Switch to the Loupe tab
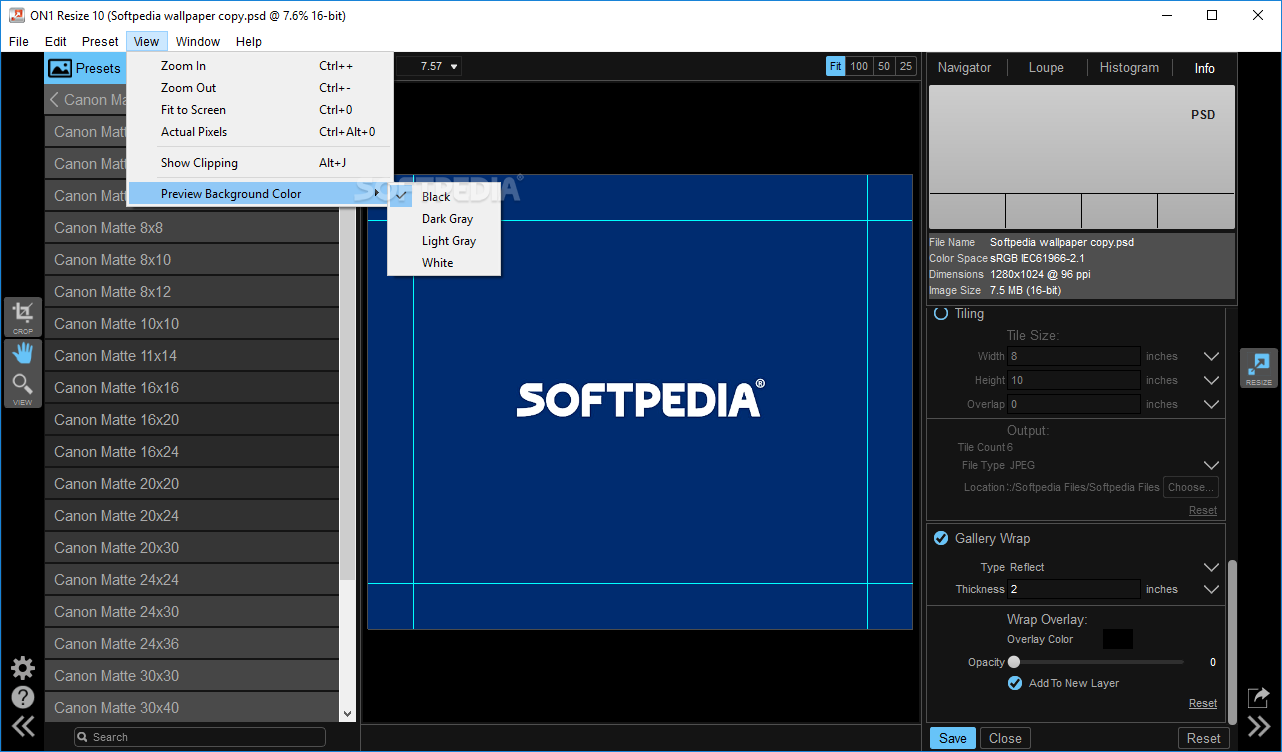 pos(1046,68)
